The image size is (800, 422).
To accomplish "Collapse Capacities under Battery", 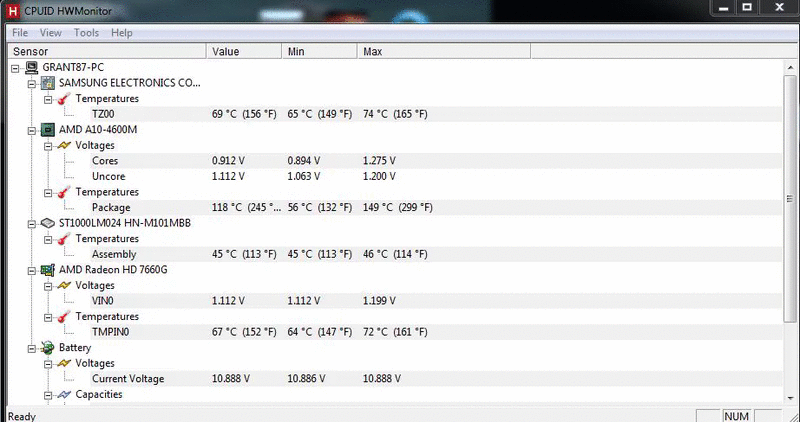I will click(x=48, y=395).
